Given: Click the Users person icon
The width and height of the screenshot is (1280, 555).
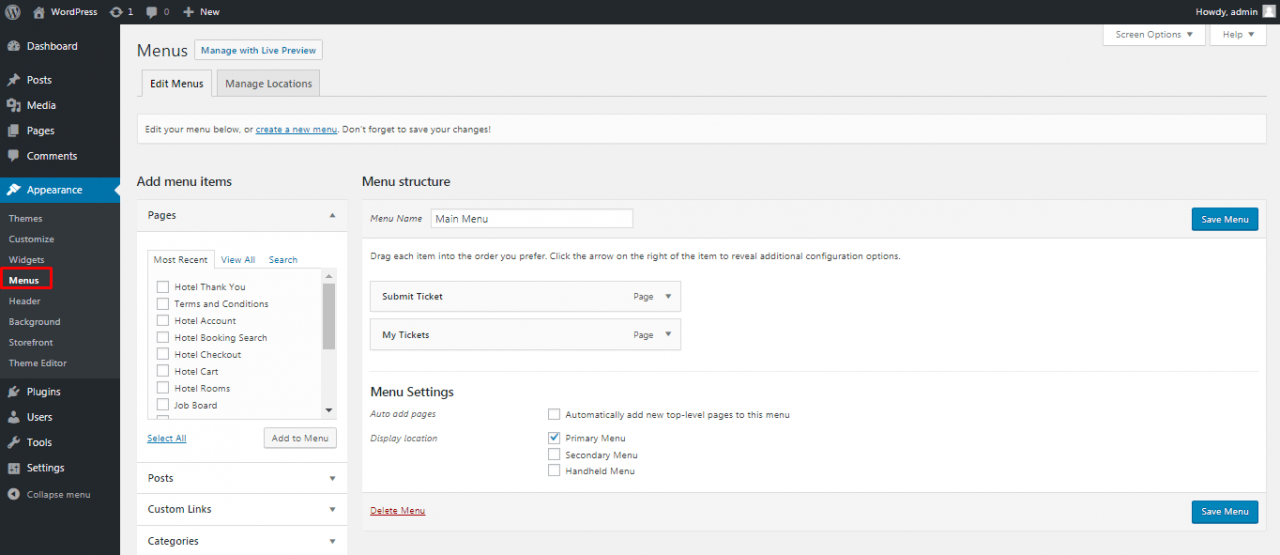Looking at the screenshot, I should point(13,417).
